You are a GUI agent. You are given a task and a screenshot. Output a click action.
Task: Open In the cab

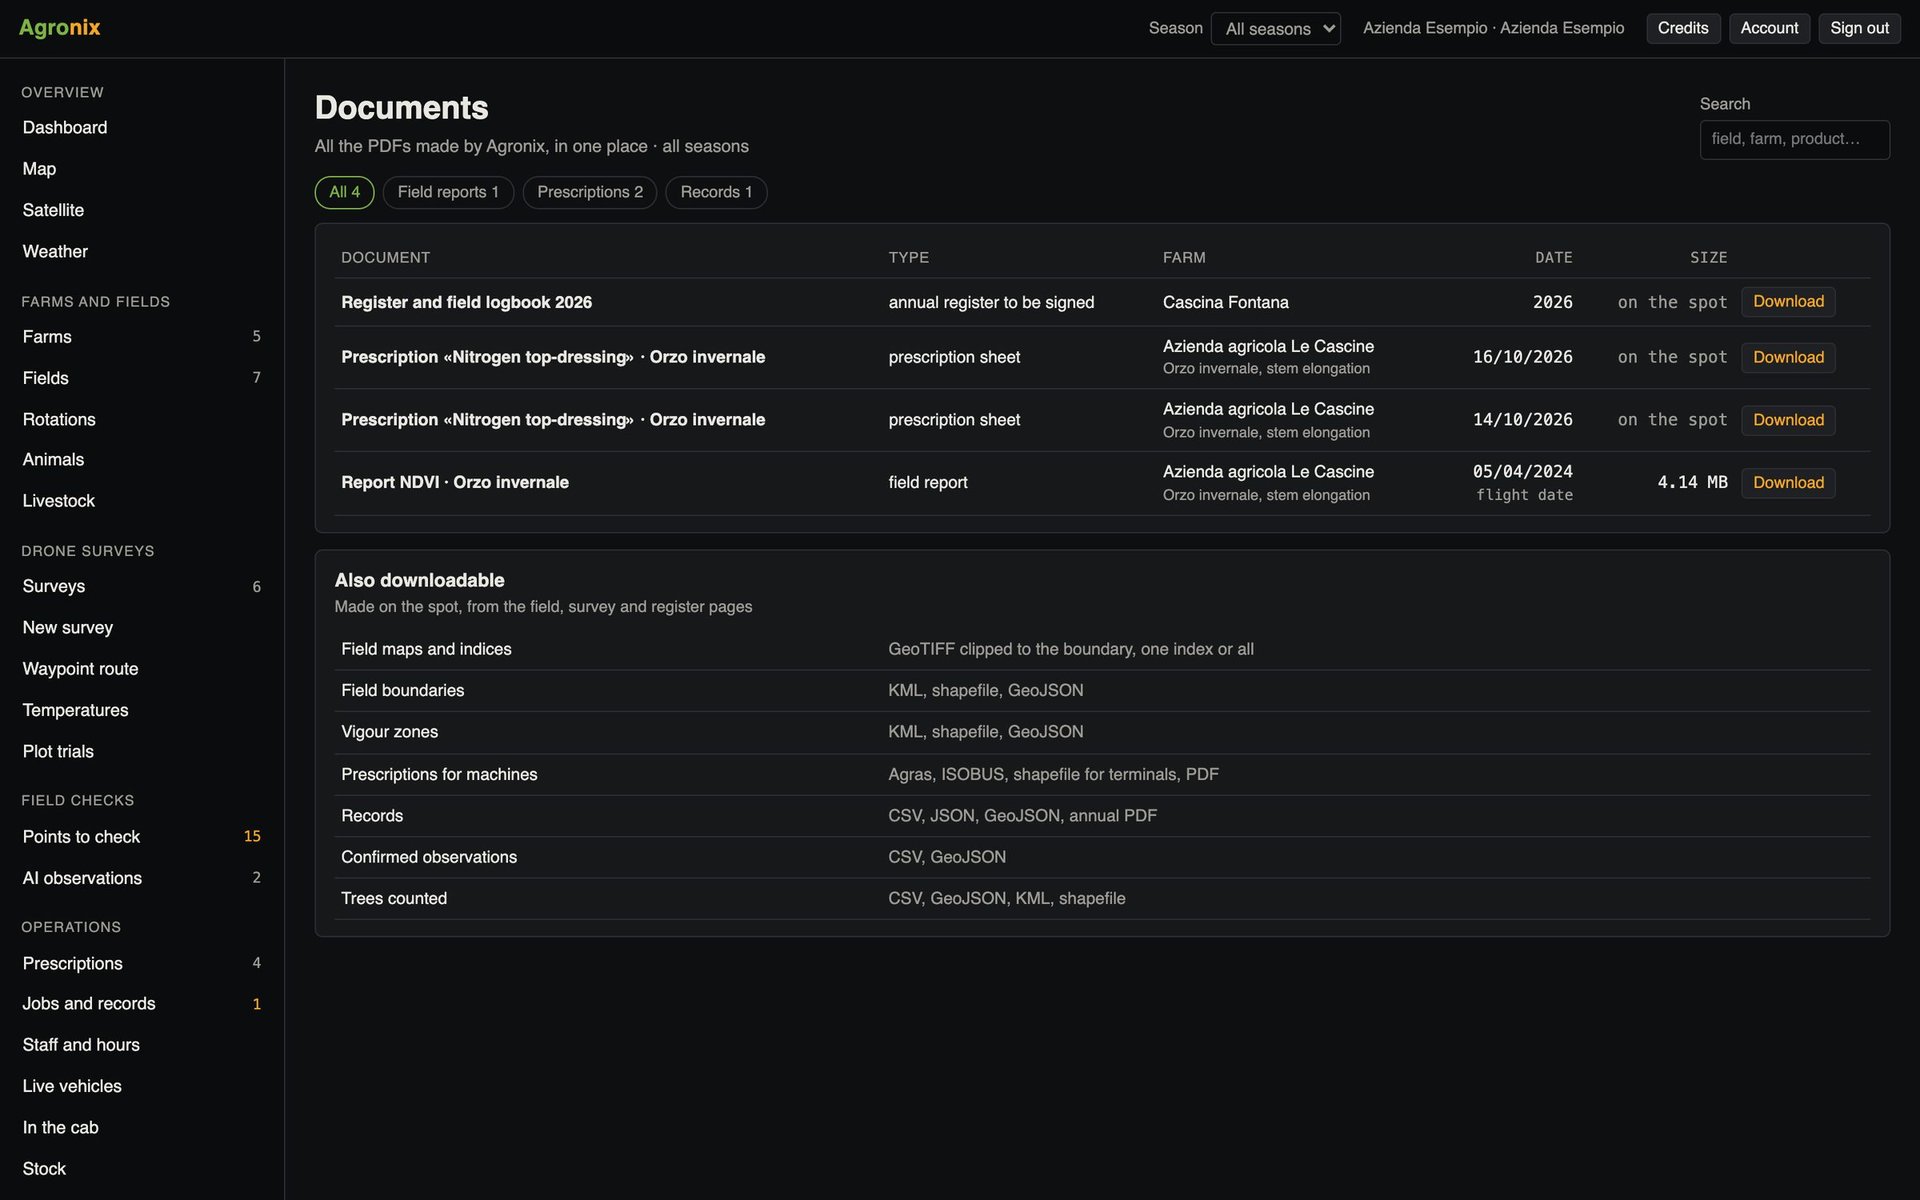point(142,1128)
